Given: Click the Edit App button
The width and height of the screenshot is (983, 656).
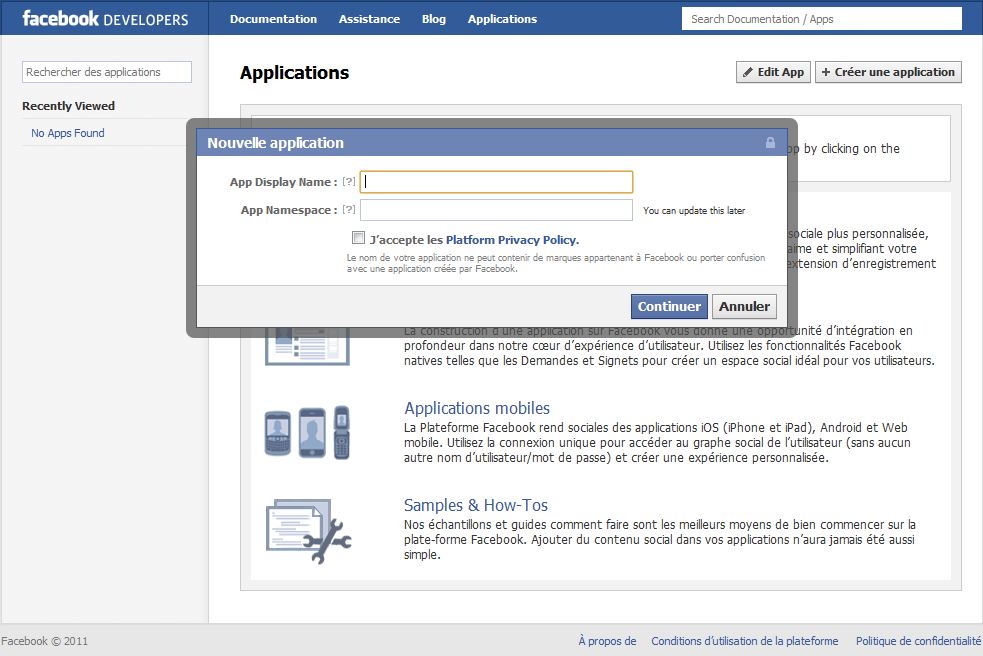Looking at the screenshot, I should coord(773,72).
